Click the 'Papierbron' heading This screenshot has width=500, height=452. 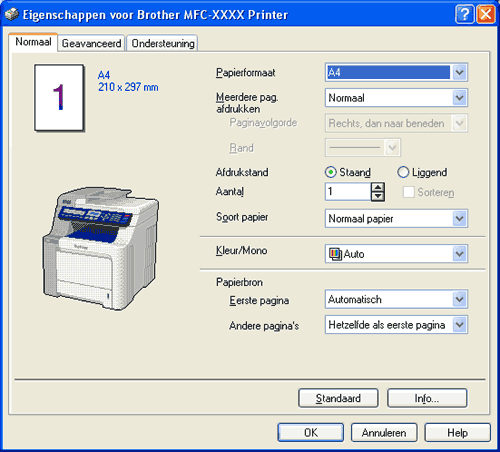[239, 282]
